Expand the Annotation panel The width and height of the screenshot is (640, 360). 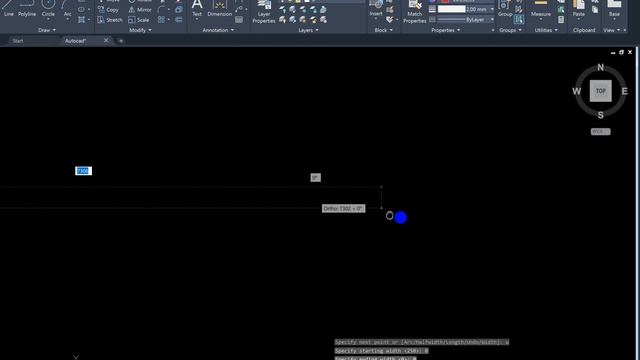click(218, 30)
